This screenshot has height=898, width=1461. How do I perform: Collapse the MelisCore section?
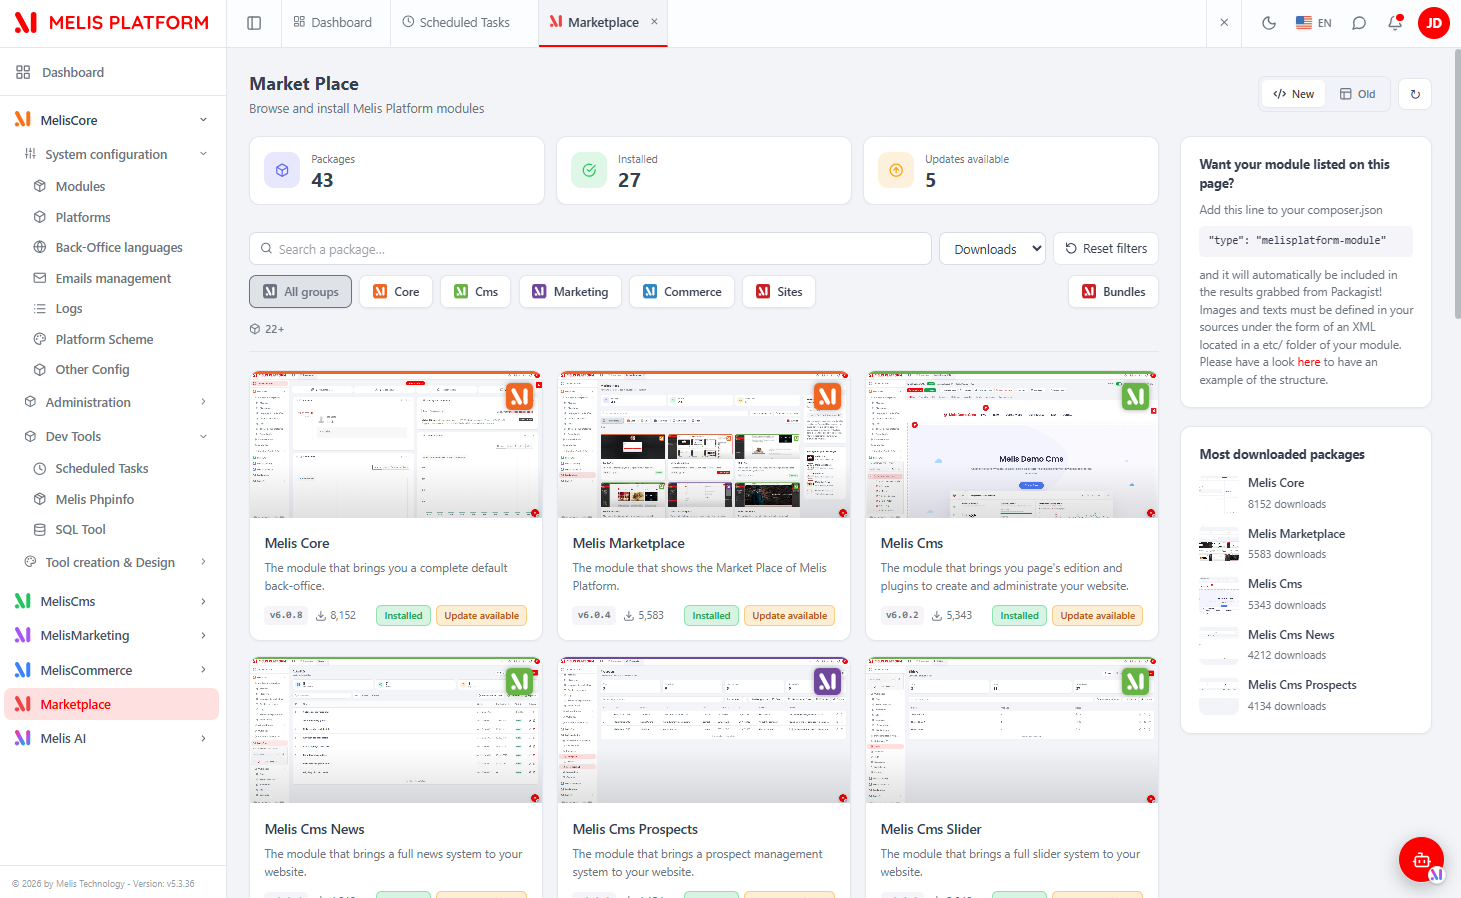coord(203,120)
